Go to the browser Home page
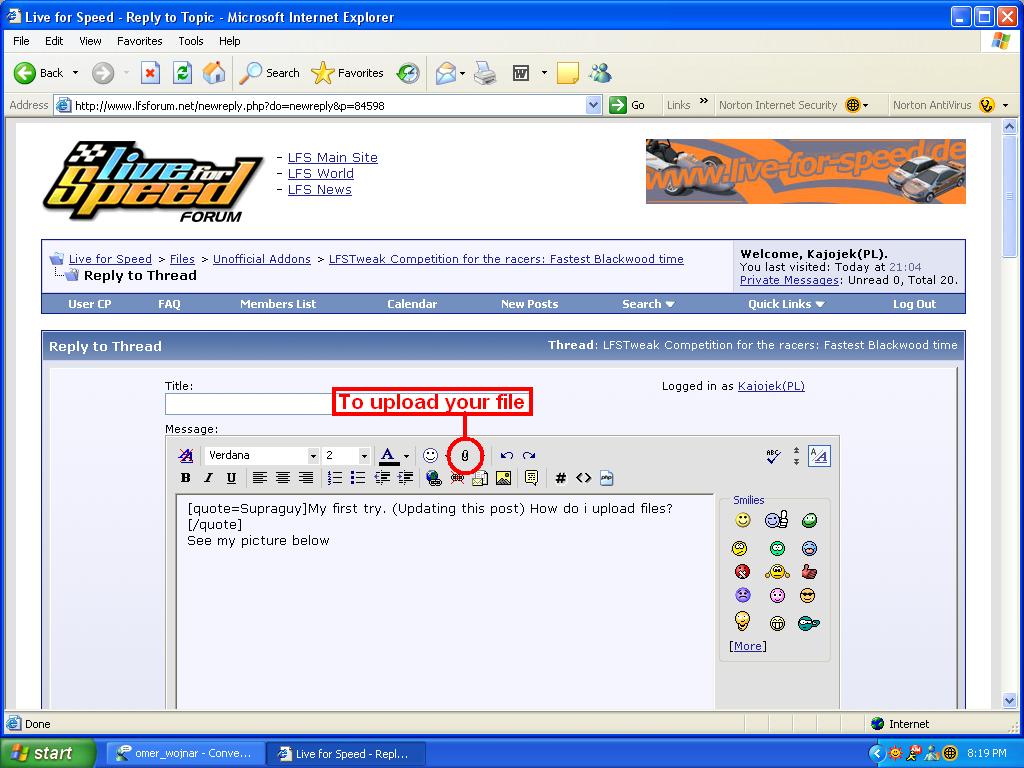Screen dimensions: 1024x768 [x=214, y=72]
